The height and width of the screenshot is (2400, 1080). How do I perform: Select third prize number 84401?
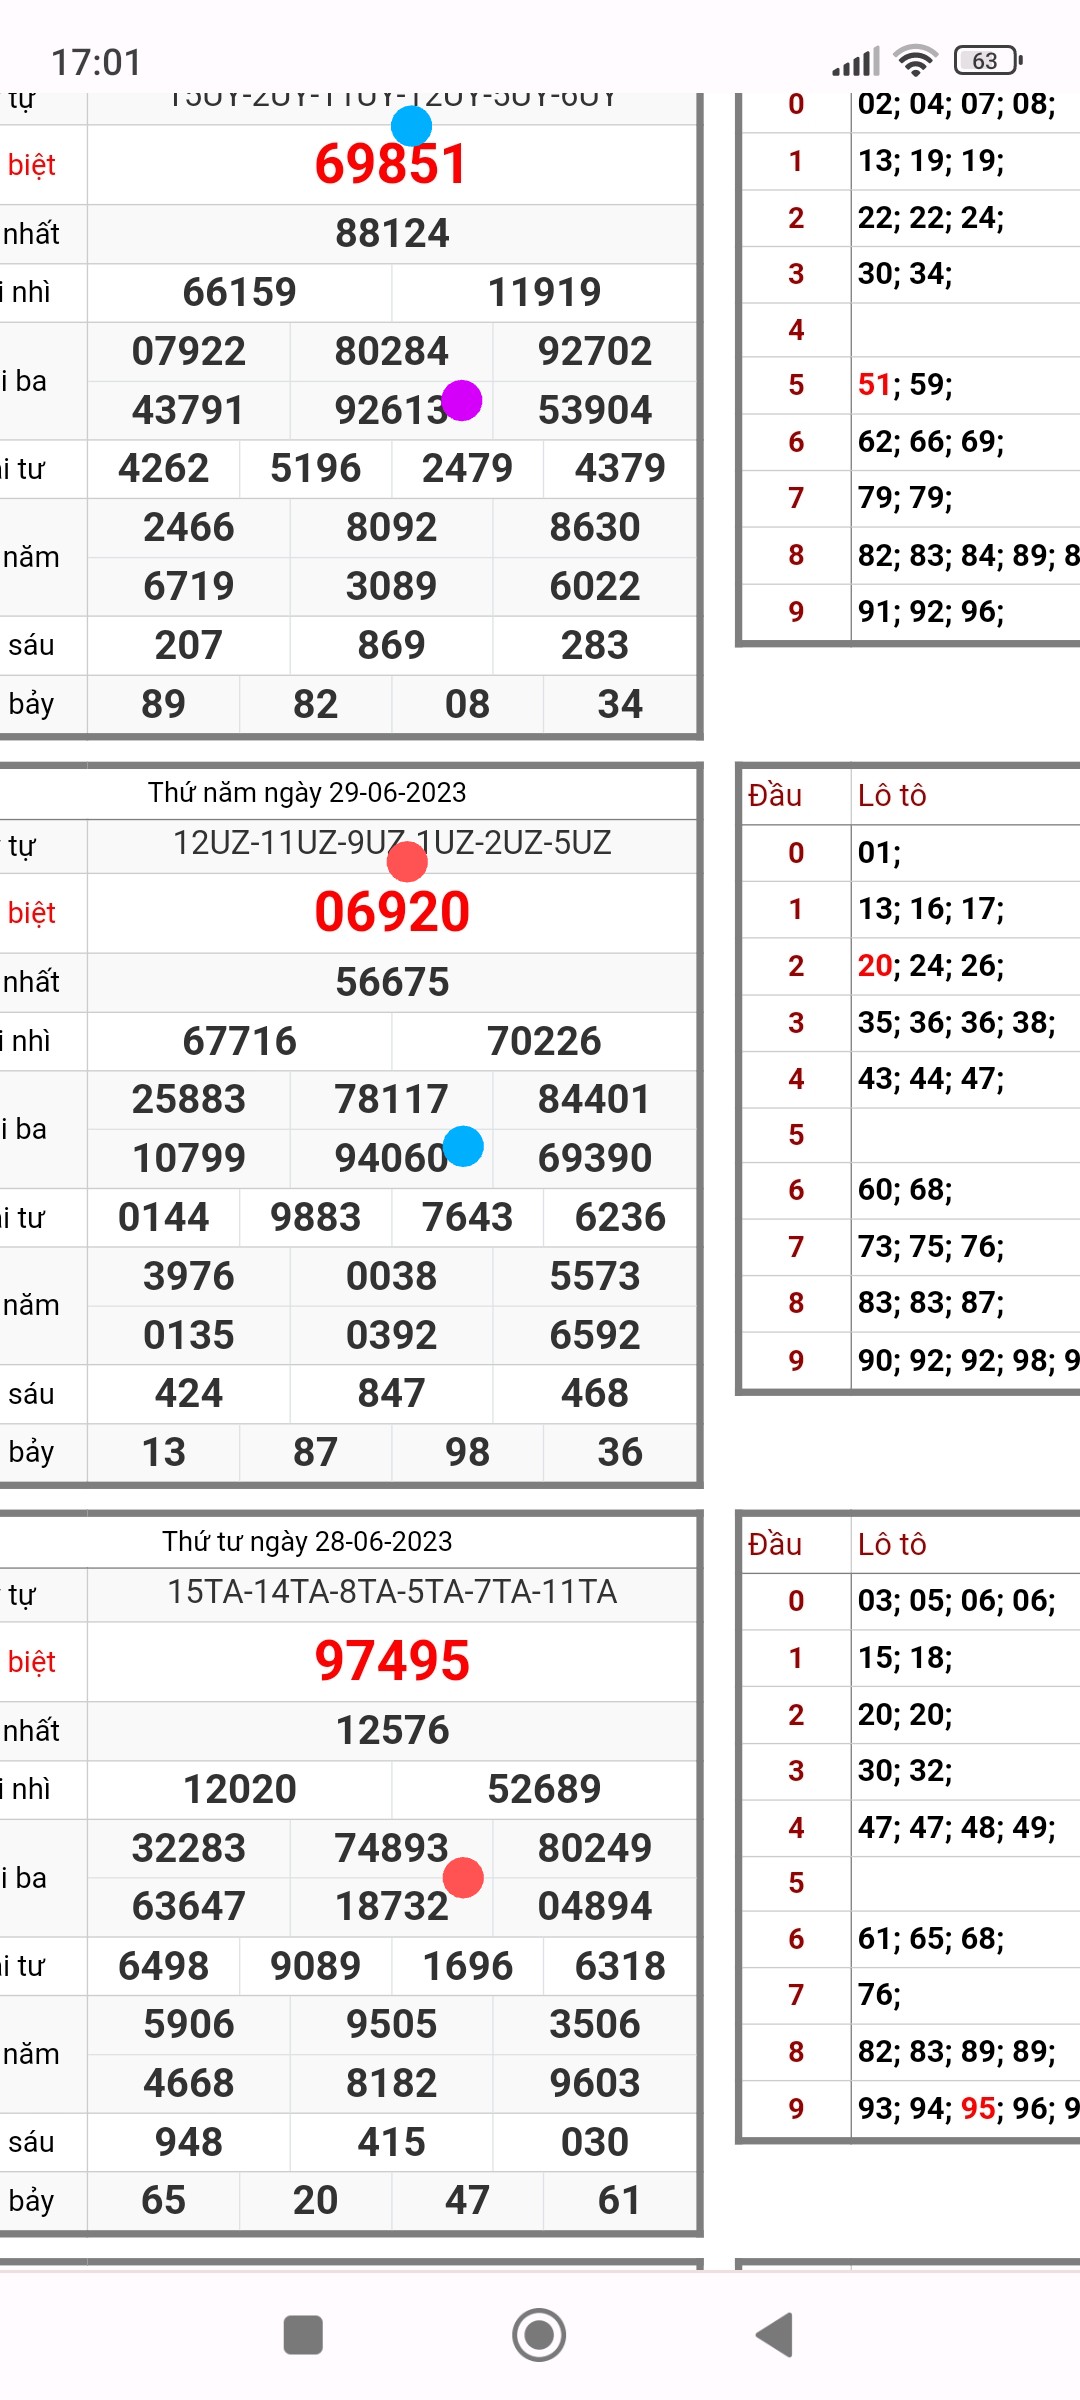point(595,1100)
